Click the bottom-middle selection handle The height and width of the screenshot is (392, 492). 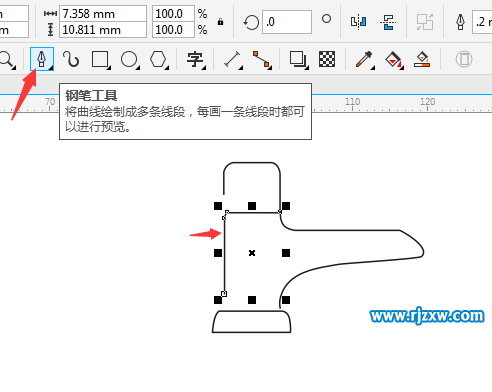[252, 300]
